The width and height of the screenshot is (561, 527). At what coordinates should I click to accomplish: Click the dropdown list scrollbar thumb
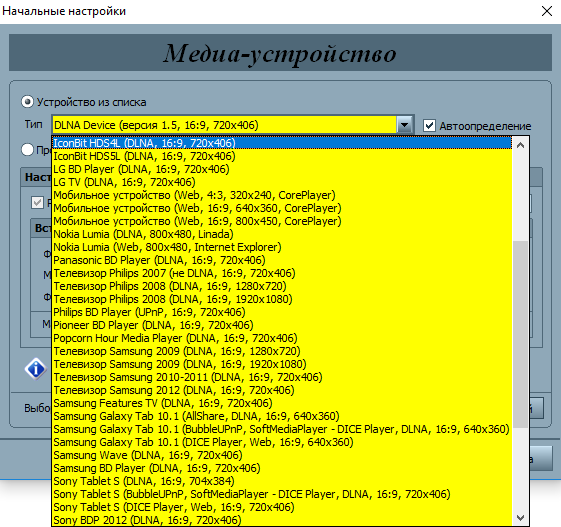pos(521,334)
